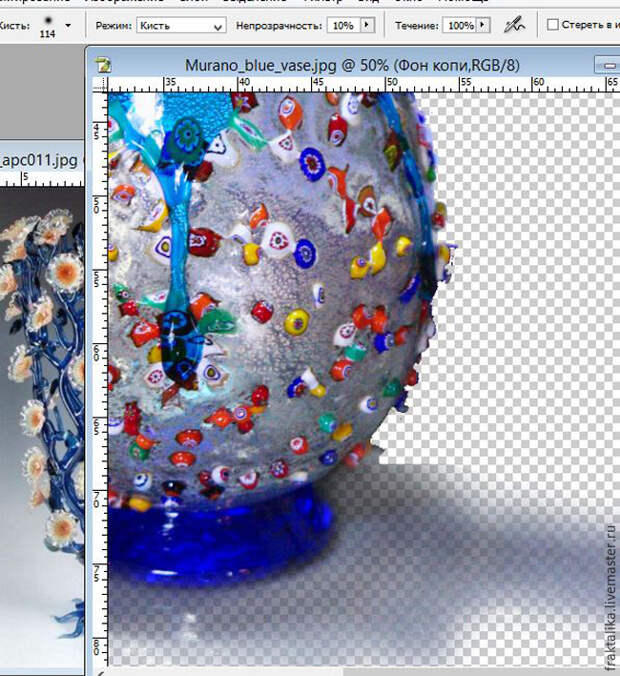Click the vertical ruler of Murano window
Screen dimensions: 620x676
pyautogui.click(x=99, y=350)
